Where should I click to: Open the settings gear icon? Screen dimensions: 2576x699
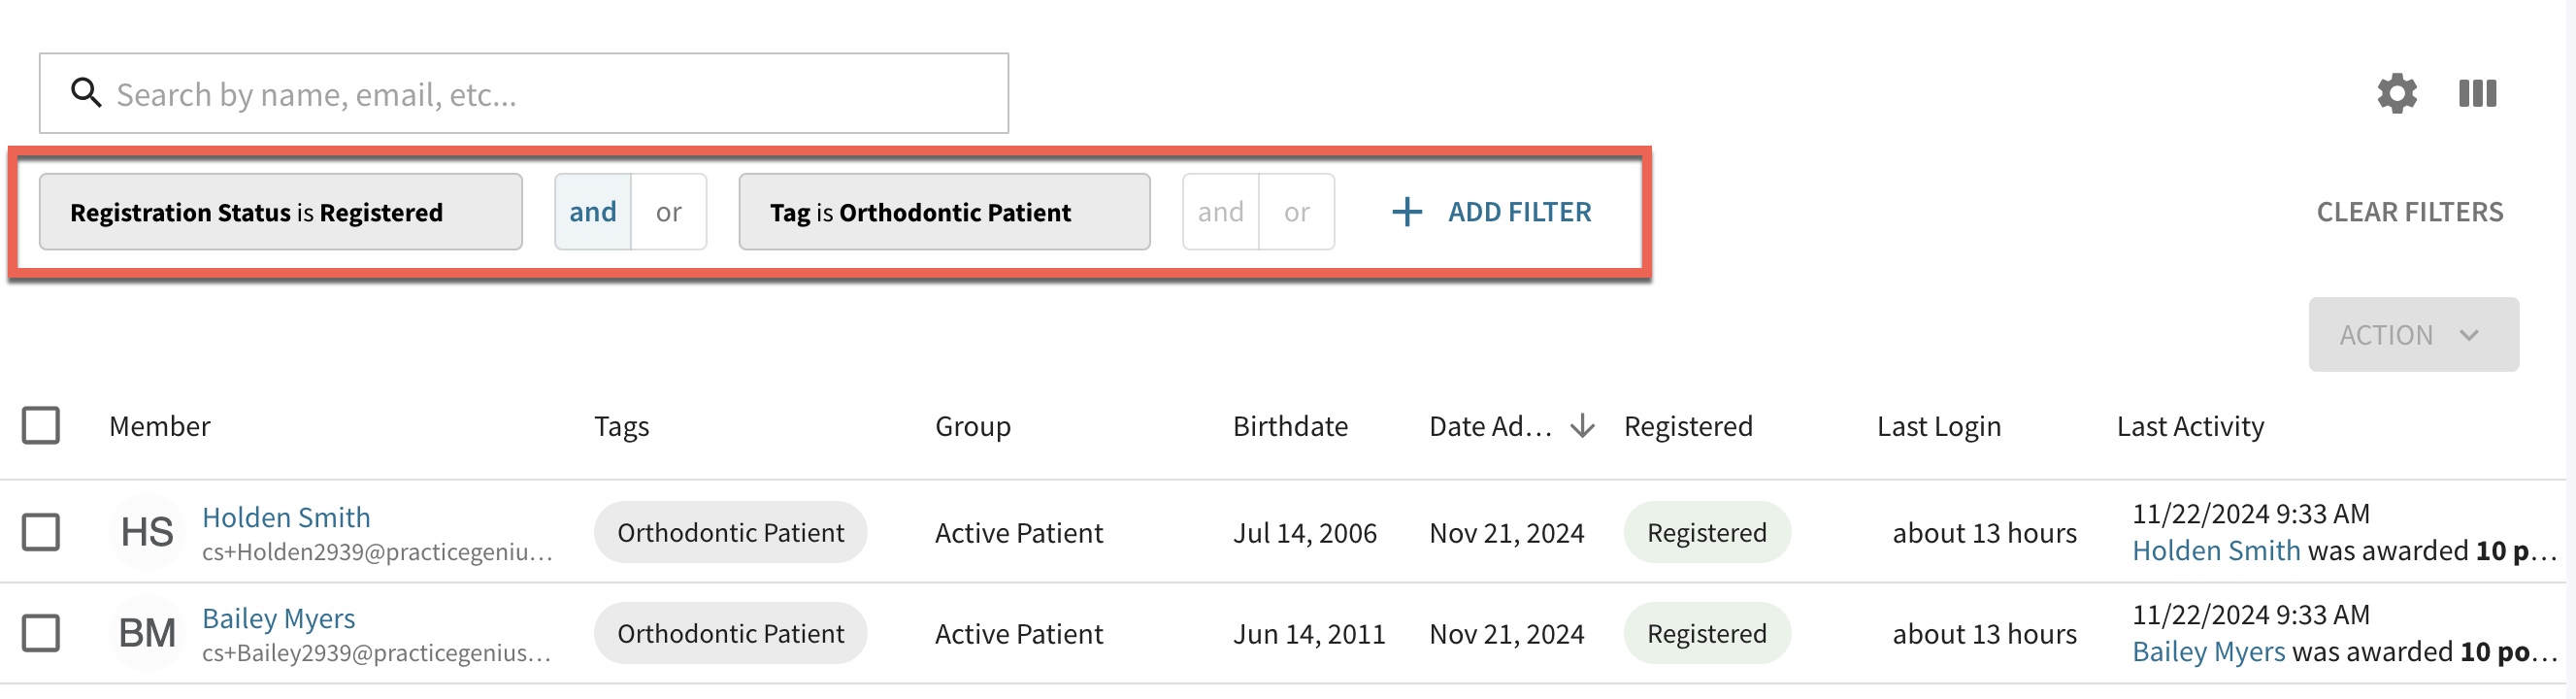2397,93
